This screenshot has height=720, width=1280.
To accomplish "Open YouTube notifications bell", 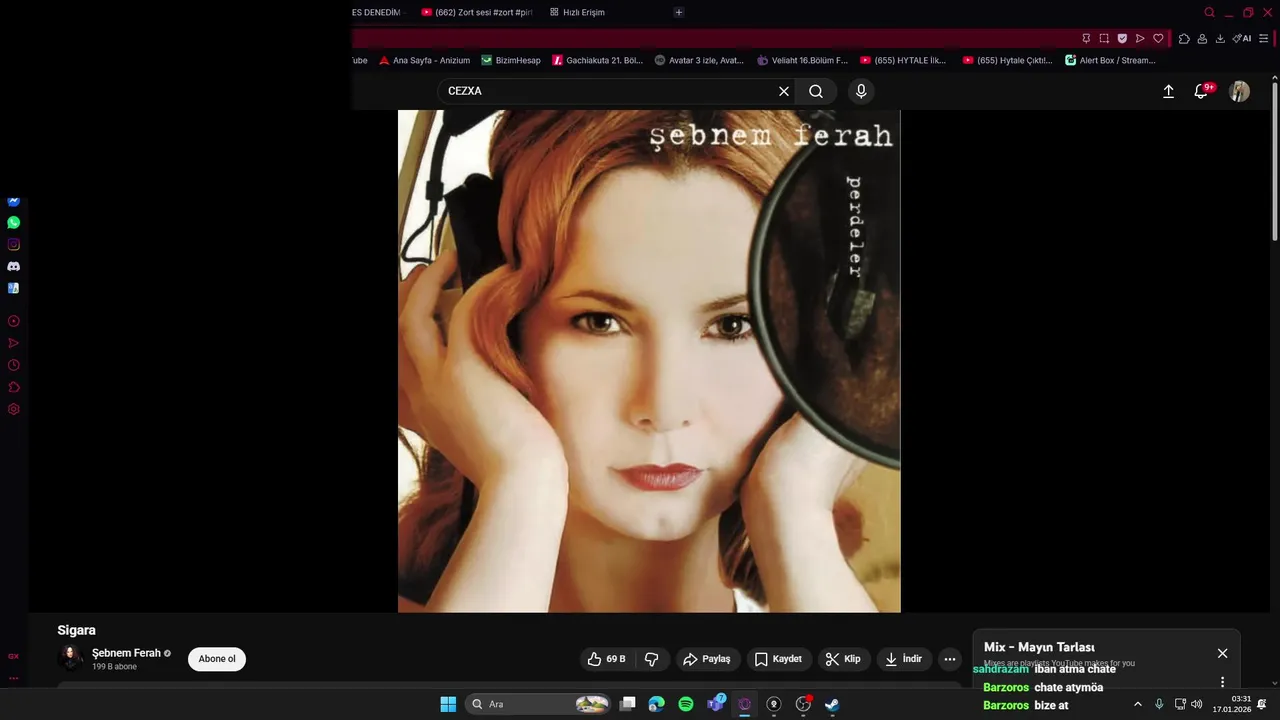I will [1202, 91].
